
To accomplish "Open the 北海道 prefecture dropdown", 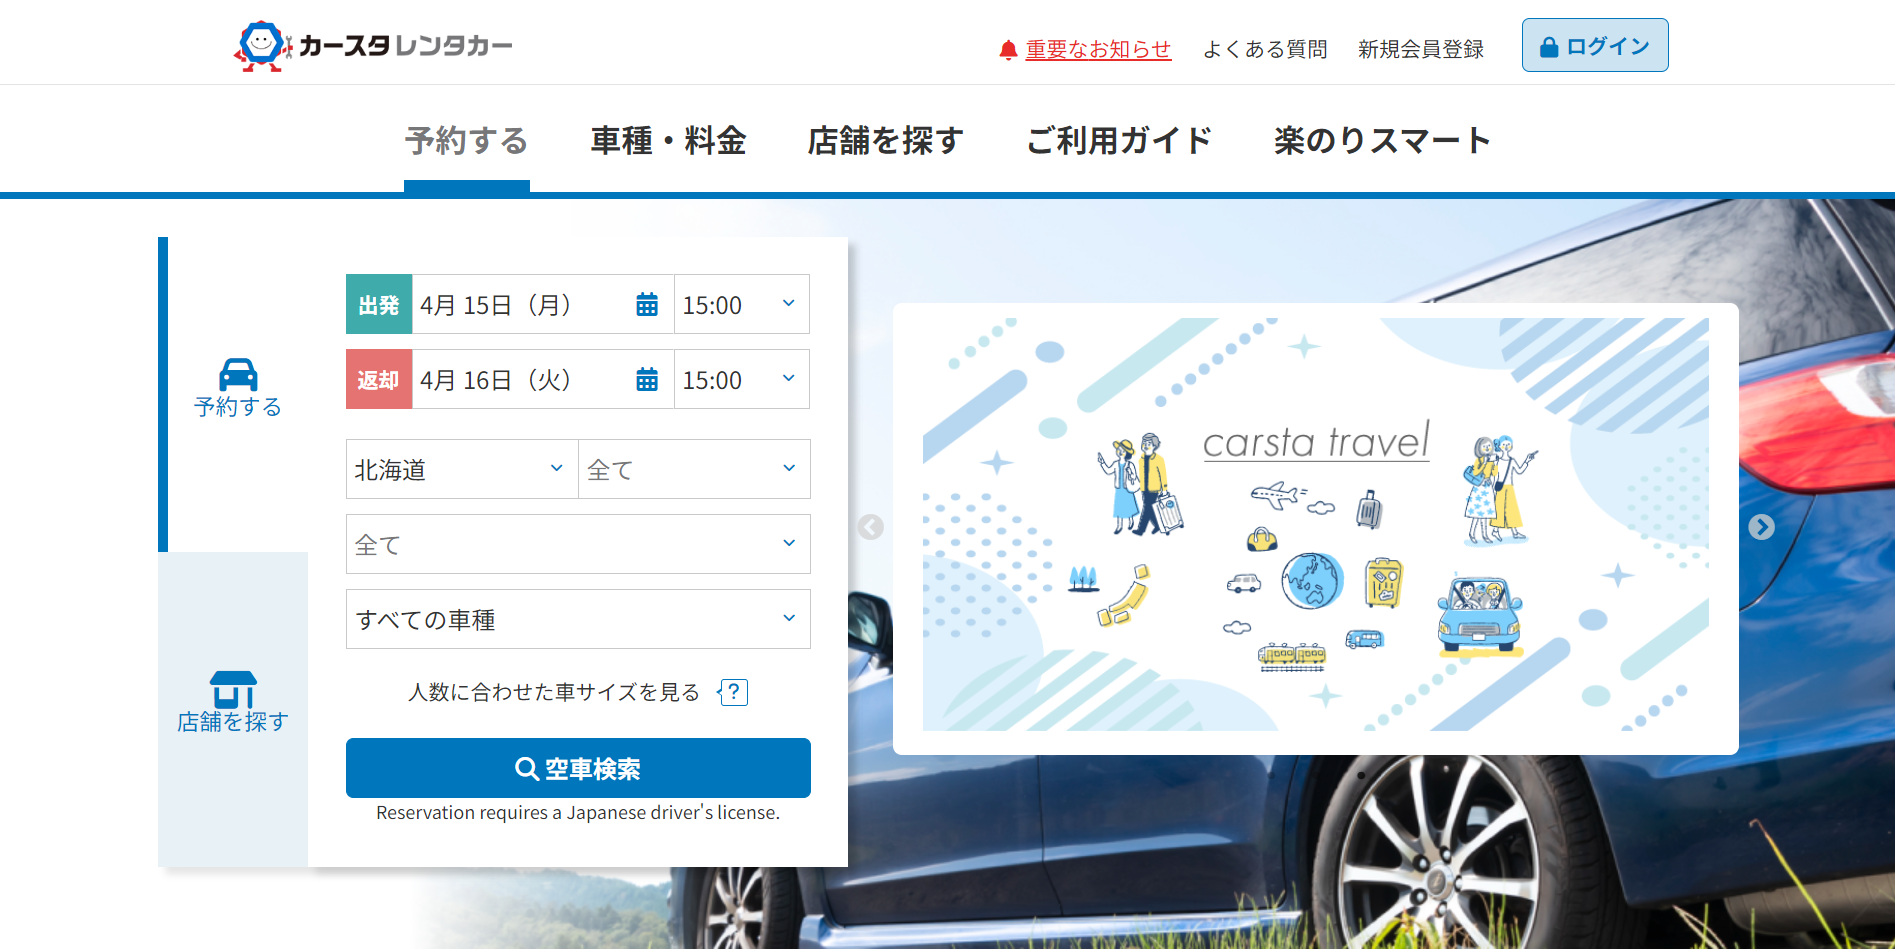I will (461, 470).
